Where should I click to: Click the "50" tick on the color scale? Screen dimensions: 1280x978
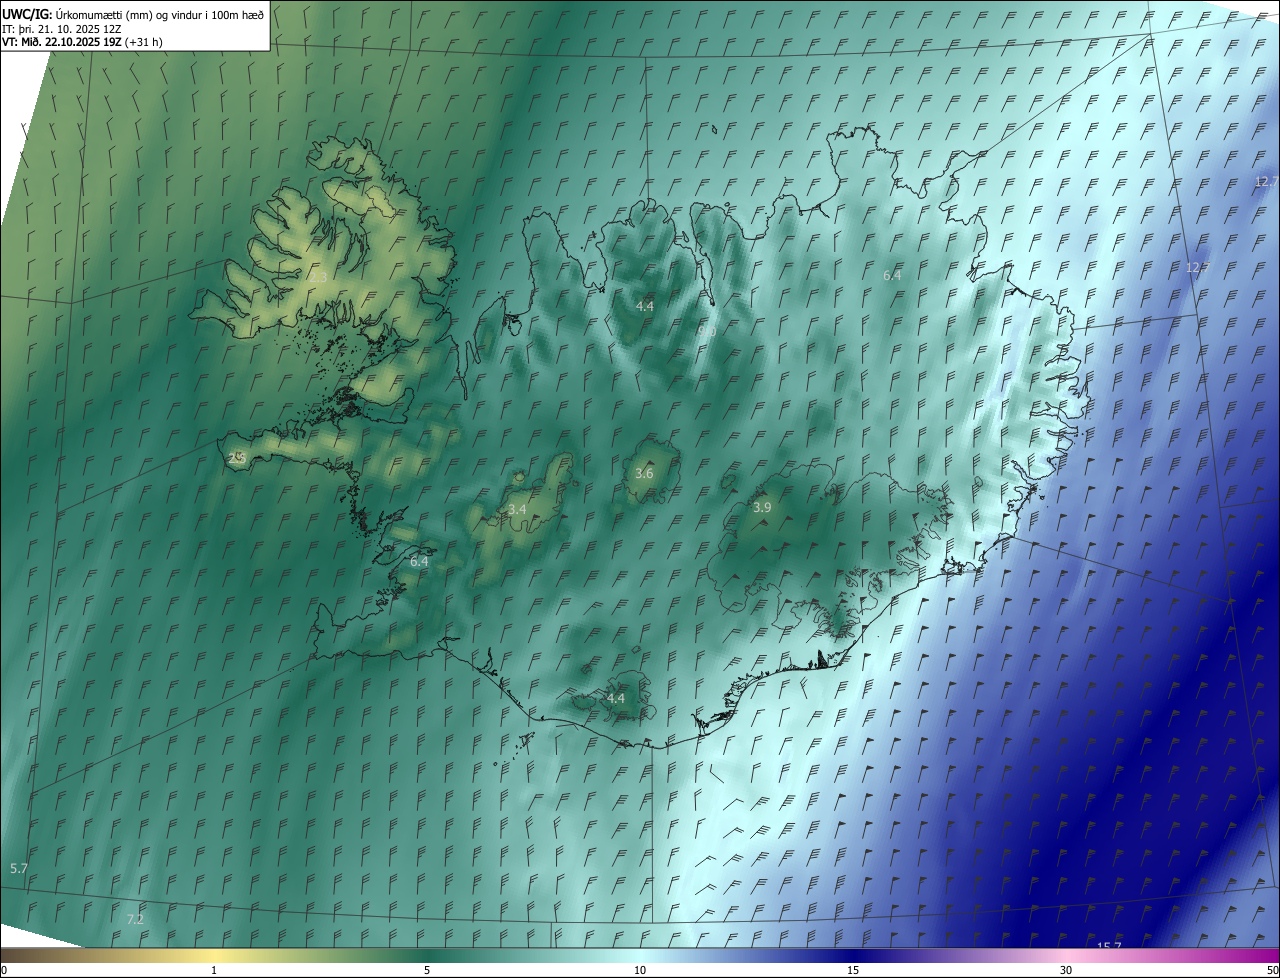tap(1272, 970)
